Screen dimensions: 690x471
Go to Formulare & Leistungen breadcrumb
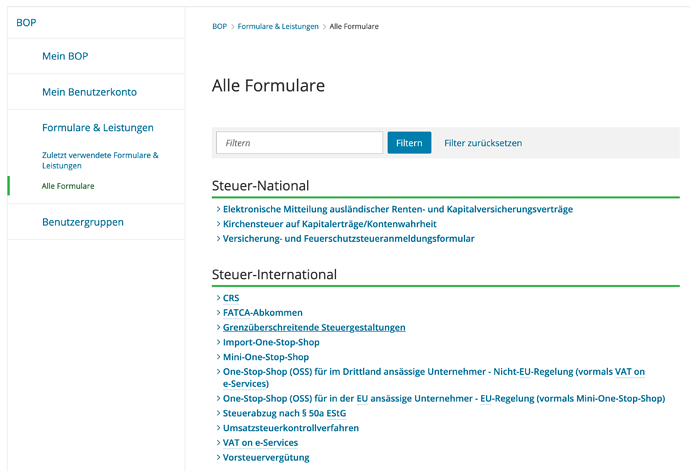[278, 26]
